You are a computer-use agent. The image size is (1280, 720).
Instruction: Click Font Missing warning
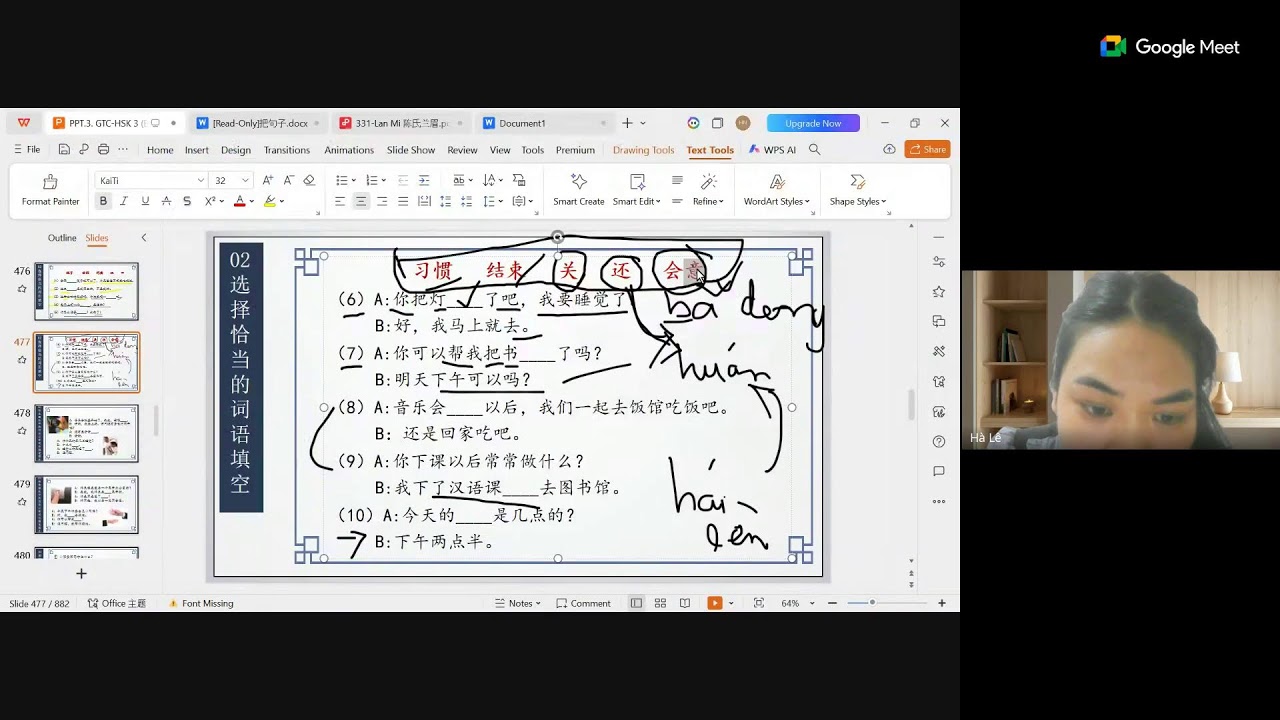point(201,603)
